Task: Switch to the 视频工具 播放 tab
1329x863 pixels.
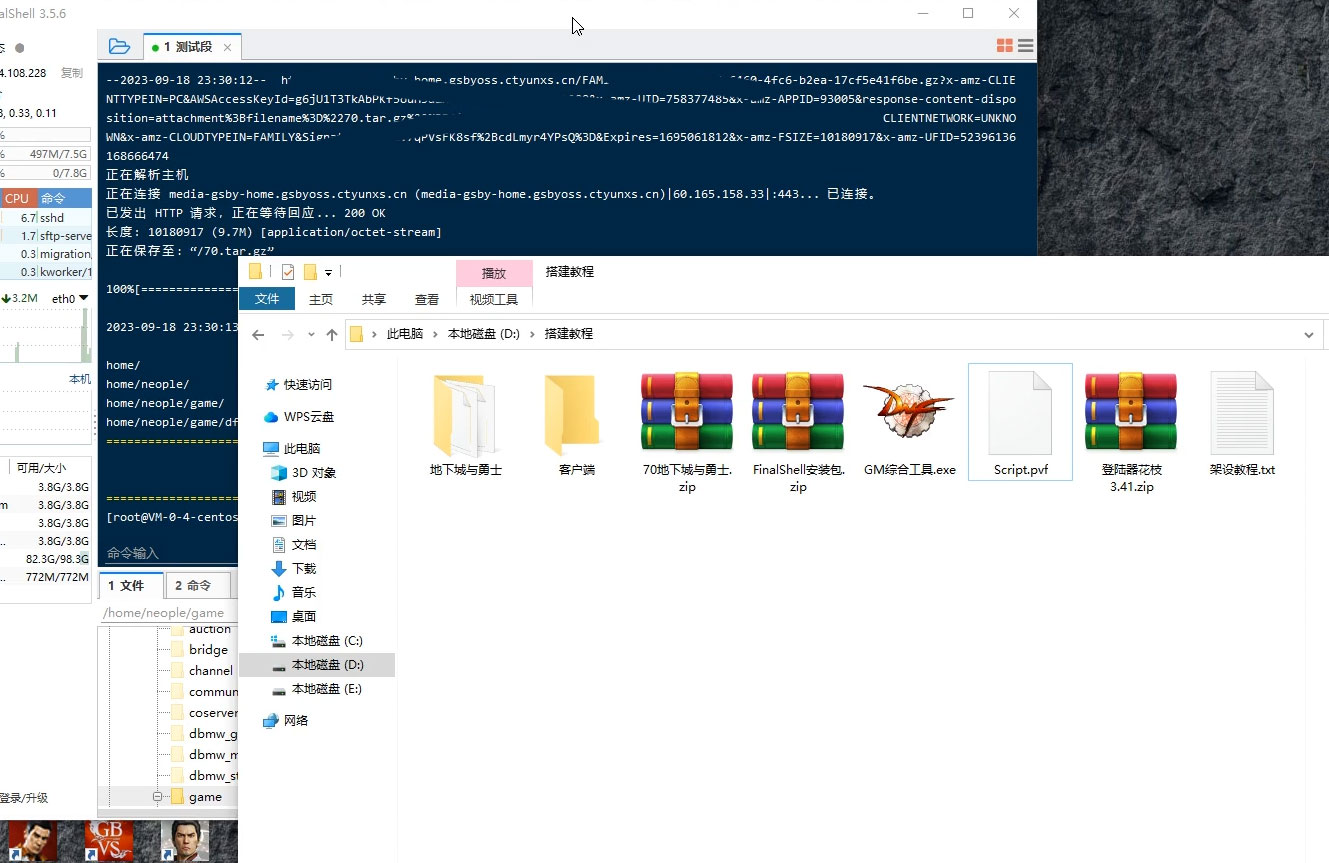Action: click(x=494, y=272)
